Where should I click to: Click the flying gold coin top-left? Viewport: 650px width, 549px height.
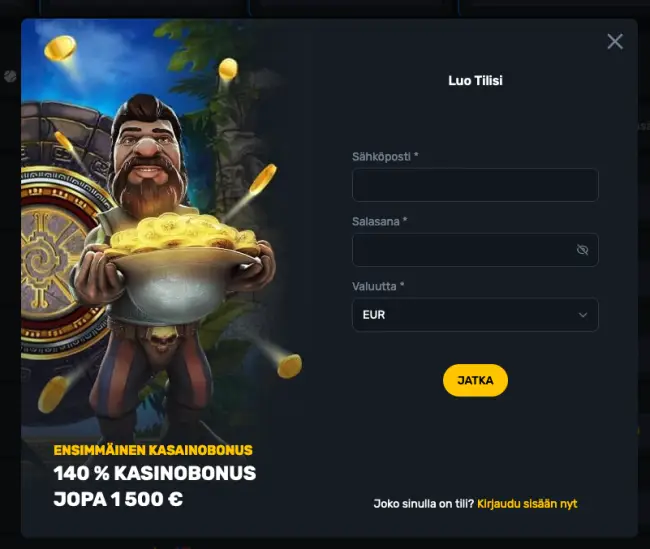tap(60, 48)
